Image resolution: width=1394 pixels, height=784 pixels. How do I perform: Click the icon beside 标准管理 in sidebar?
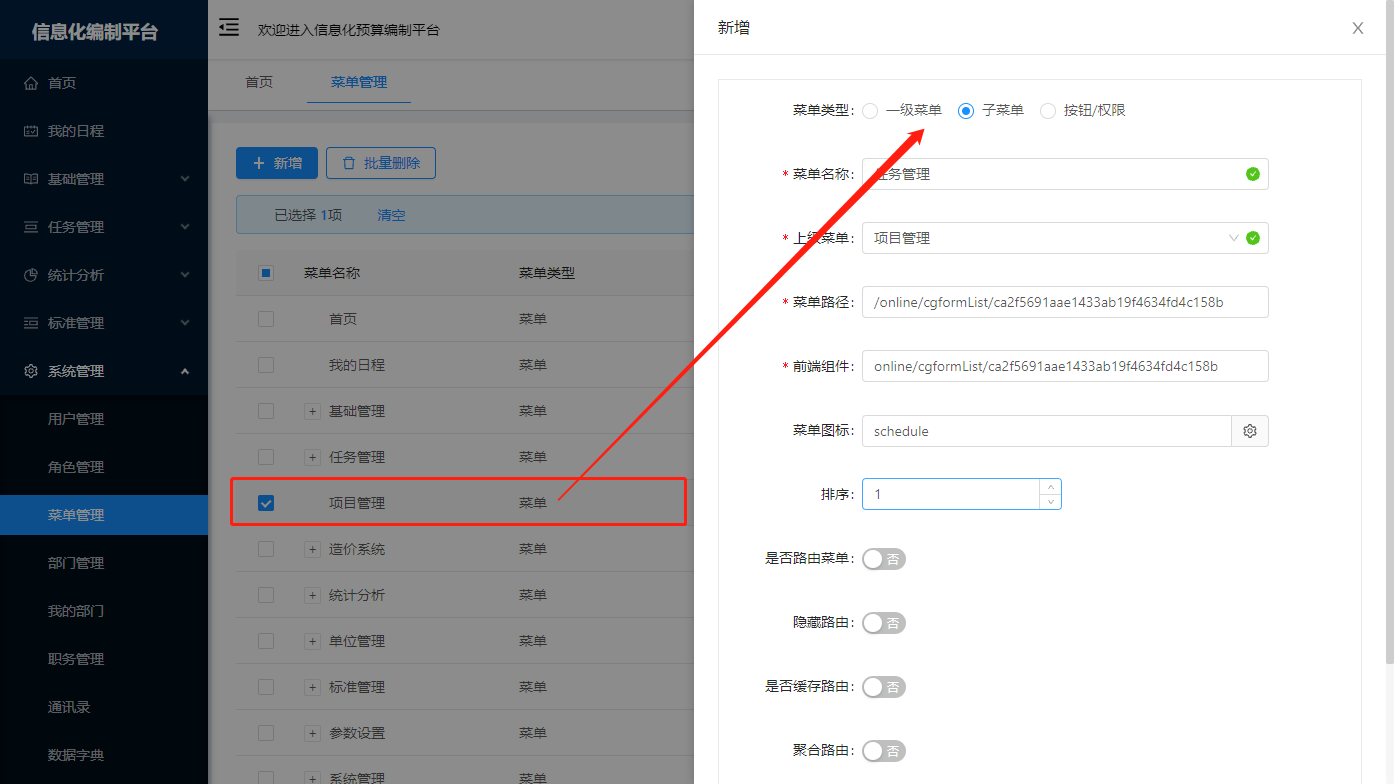(x=31, y=323)
